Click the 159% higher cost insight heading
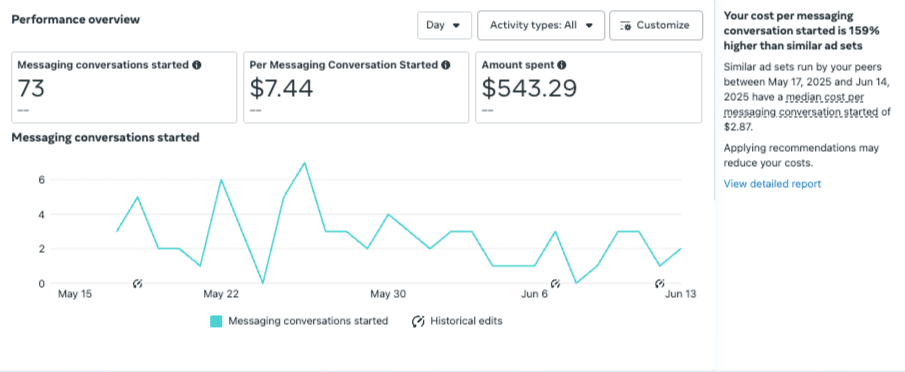 tap(801, 31)
